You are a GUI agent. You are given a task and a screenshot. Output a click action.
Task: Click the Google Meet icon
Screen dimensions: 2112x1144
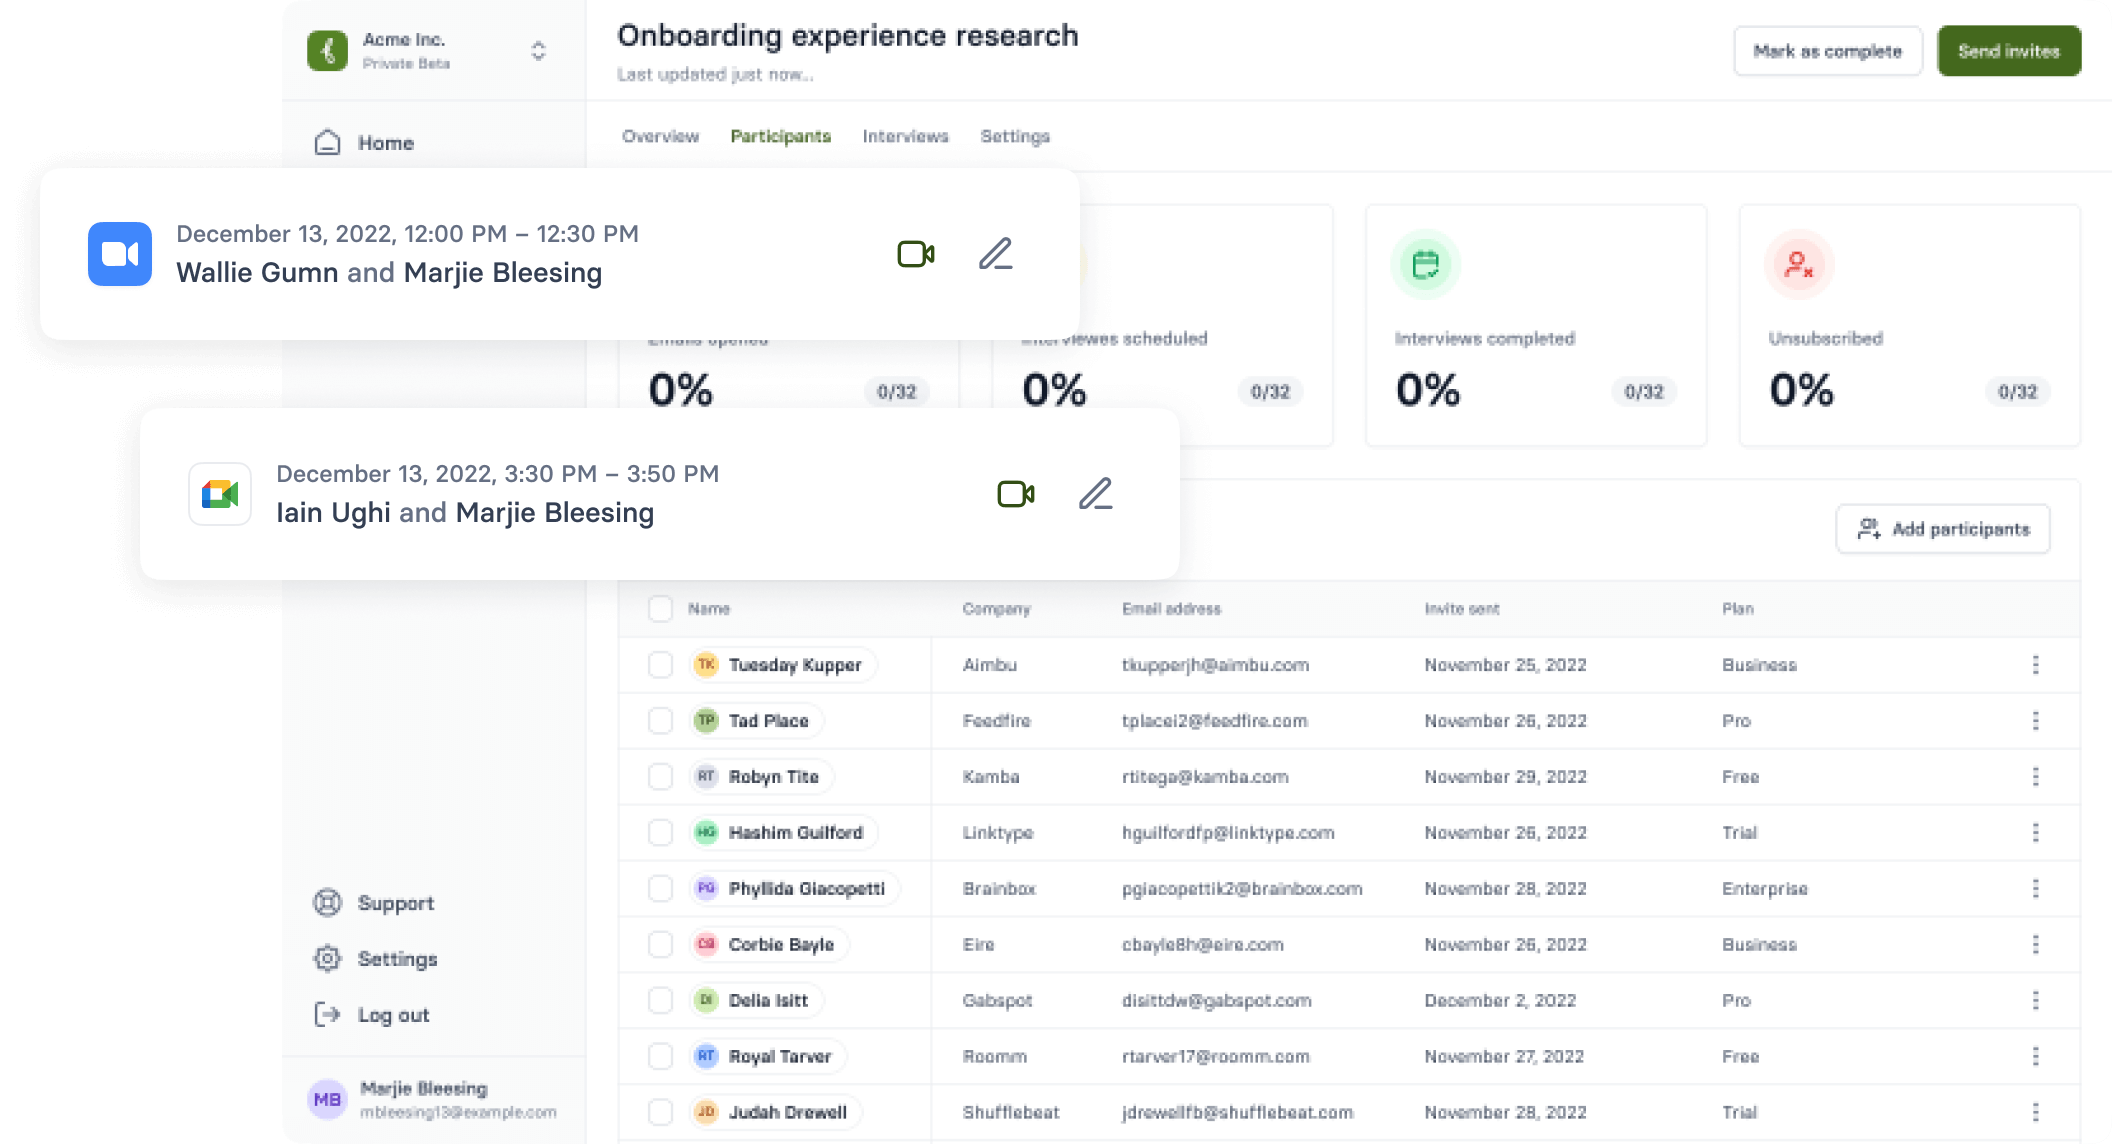220,494
